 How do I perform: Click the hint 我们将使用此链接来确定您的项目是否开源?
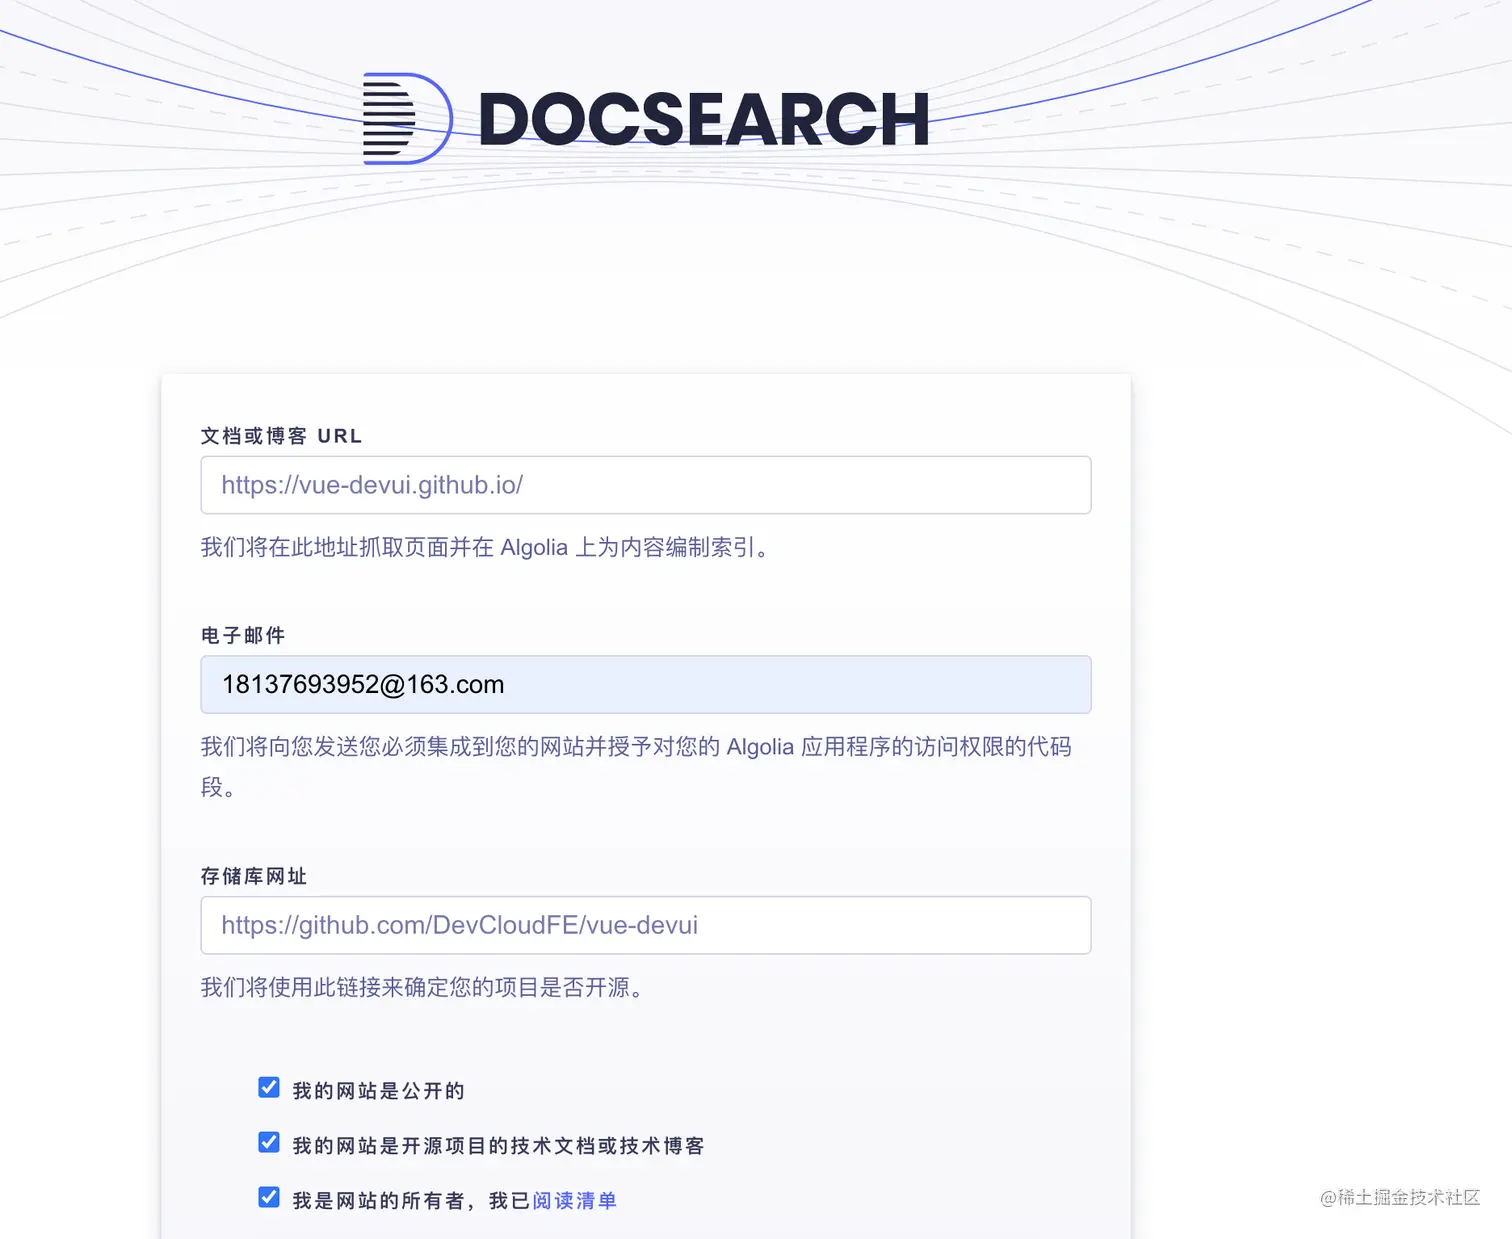coord(426,987)
